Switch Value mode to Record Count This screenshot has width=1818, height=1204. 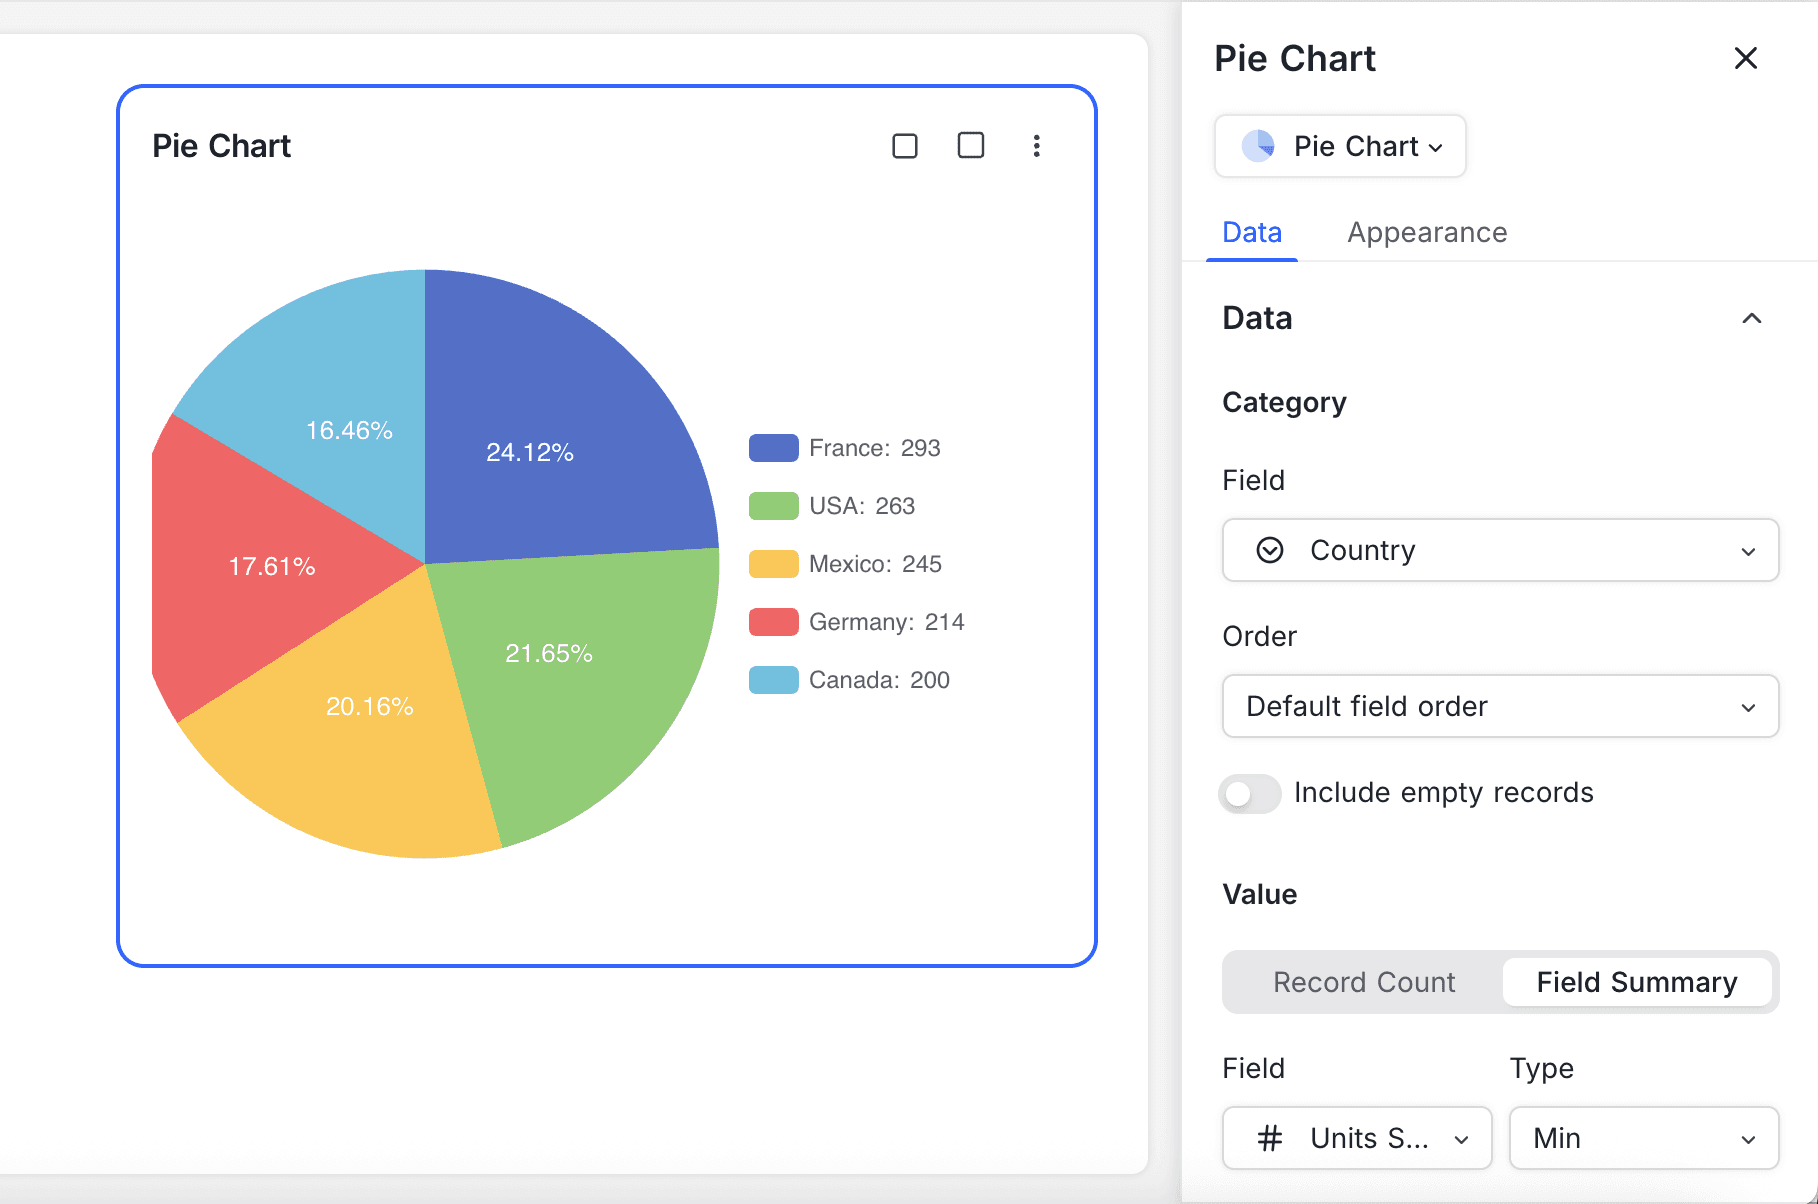pyautogui.click(x=1363, y=982)
